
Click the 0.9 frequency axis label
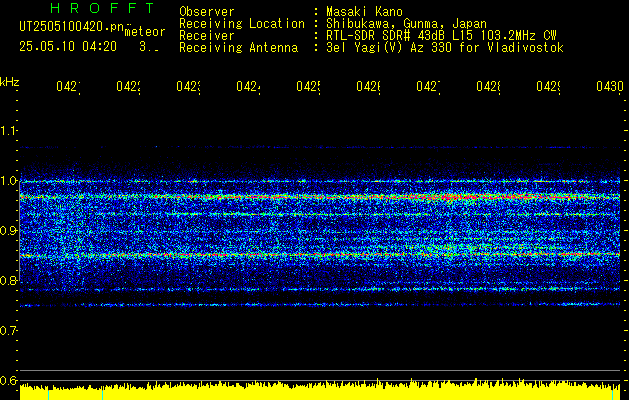coord(8,231)
